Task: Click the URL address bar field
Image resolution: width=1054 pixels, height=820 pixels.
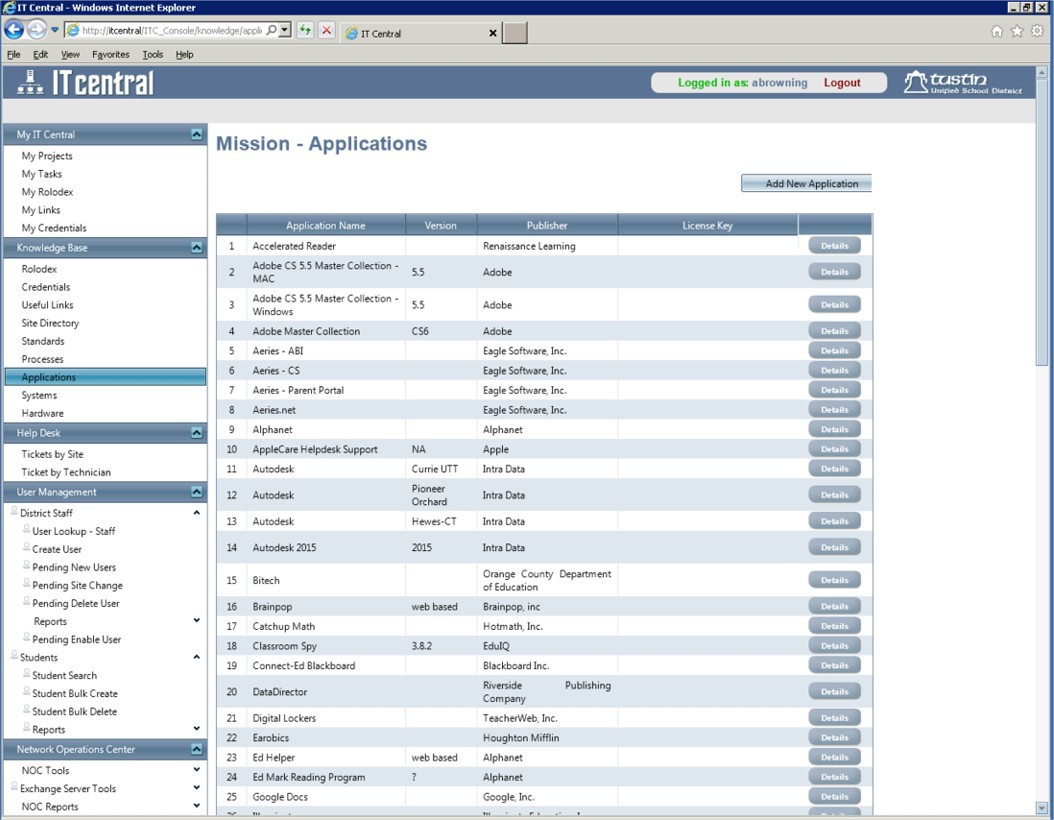Action: tap(171, 30)
